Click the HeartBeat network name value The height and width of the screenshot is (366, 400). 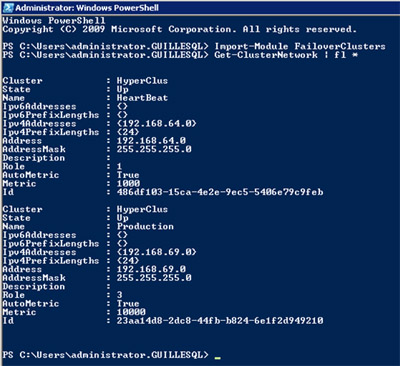click(142, 98)
